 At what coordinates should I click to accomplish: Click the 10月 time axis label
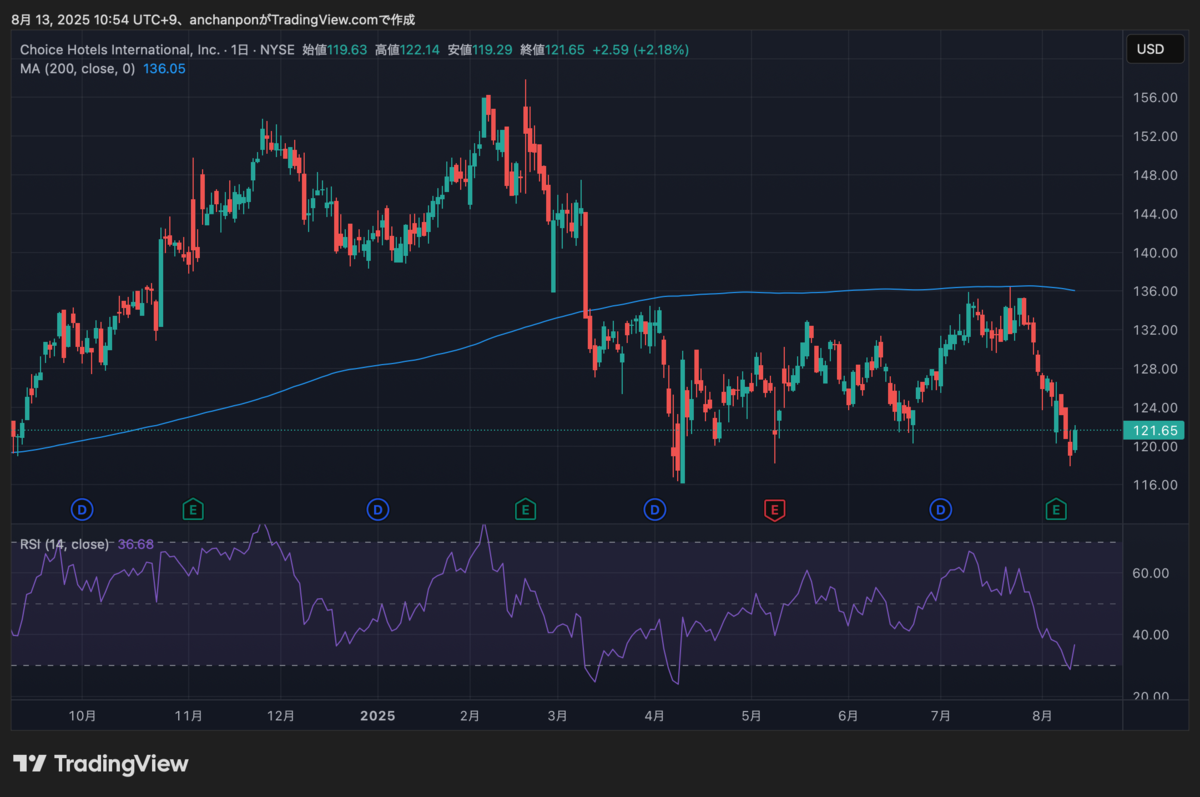[x=83, y=716]
